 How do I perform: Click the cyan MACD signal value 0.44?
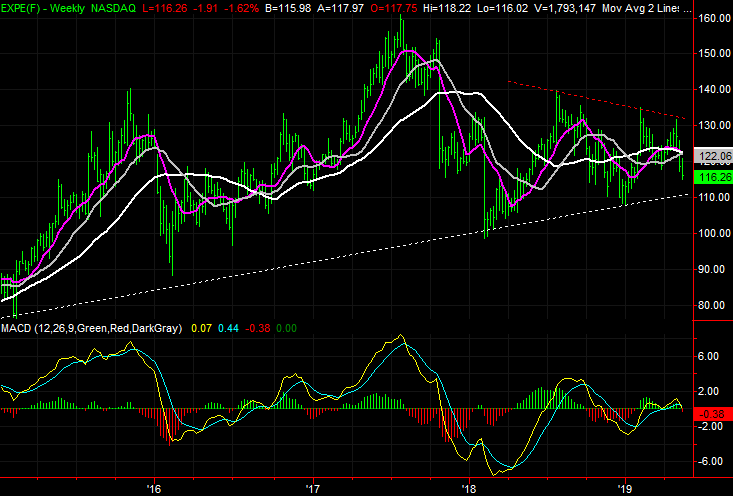228,328
